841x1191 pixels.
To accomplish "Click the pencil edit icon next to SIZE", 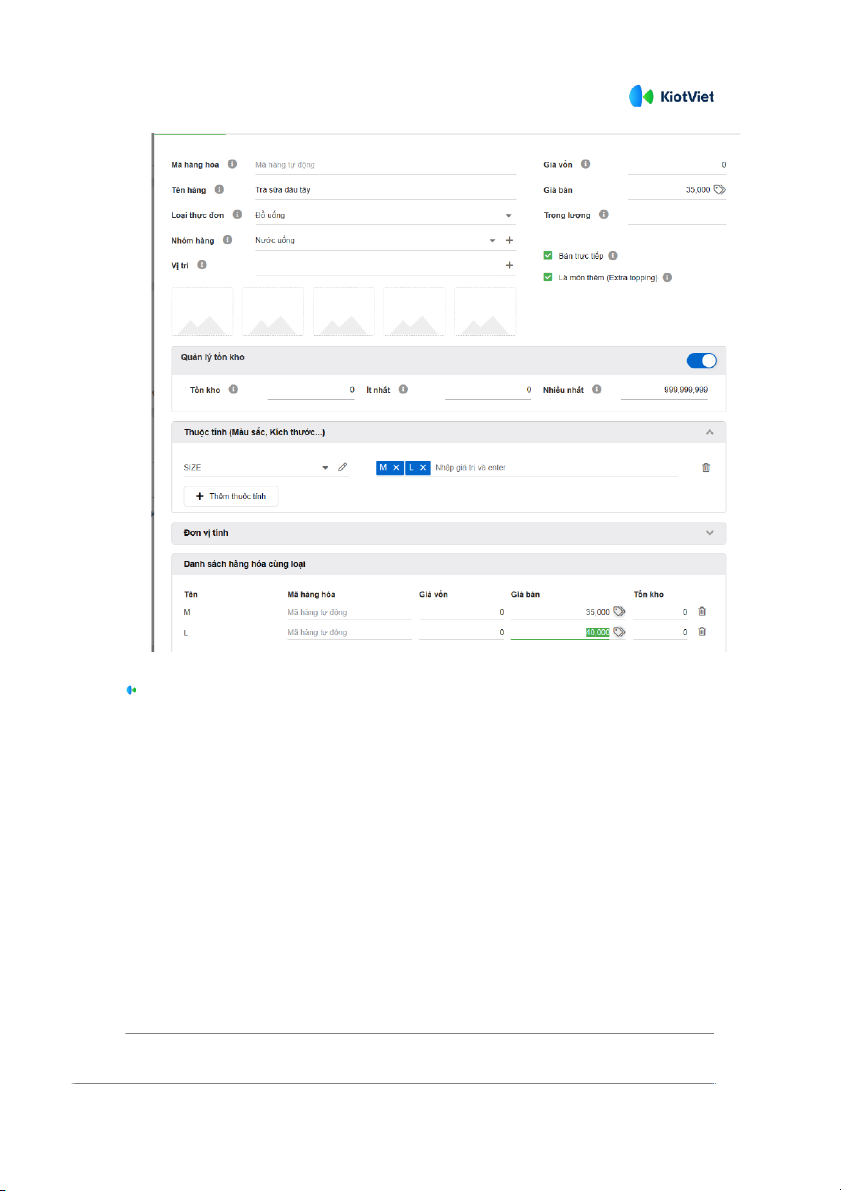I will [x=342, y=467].
